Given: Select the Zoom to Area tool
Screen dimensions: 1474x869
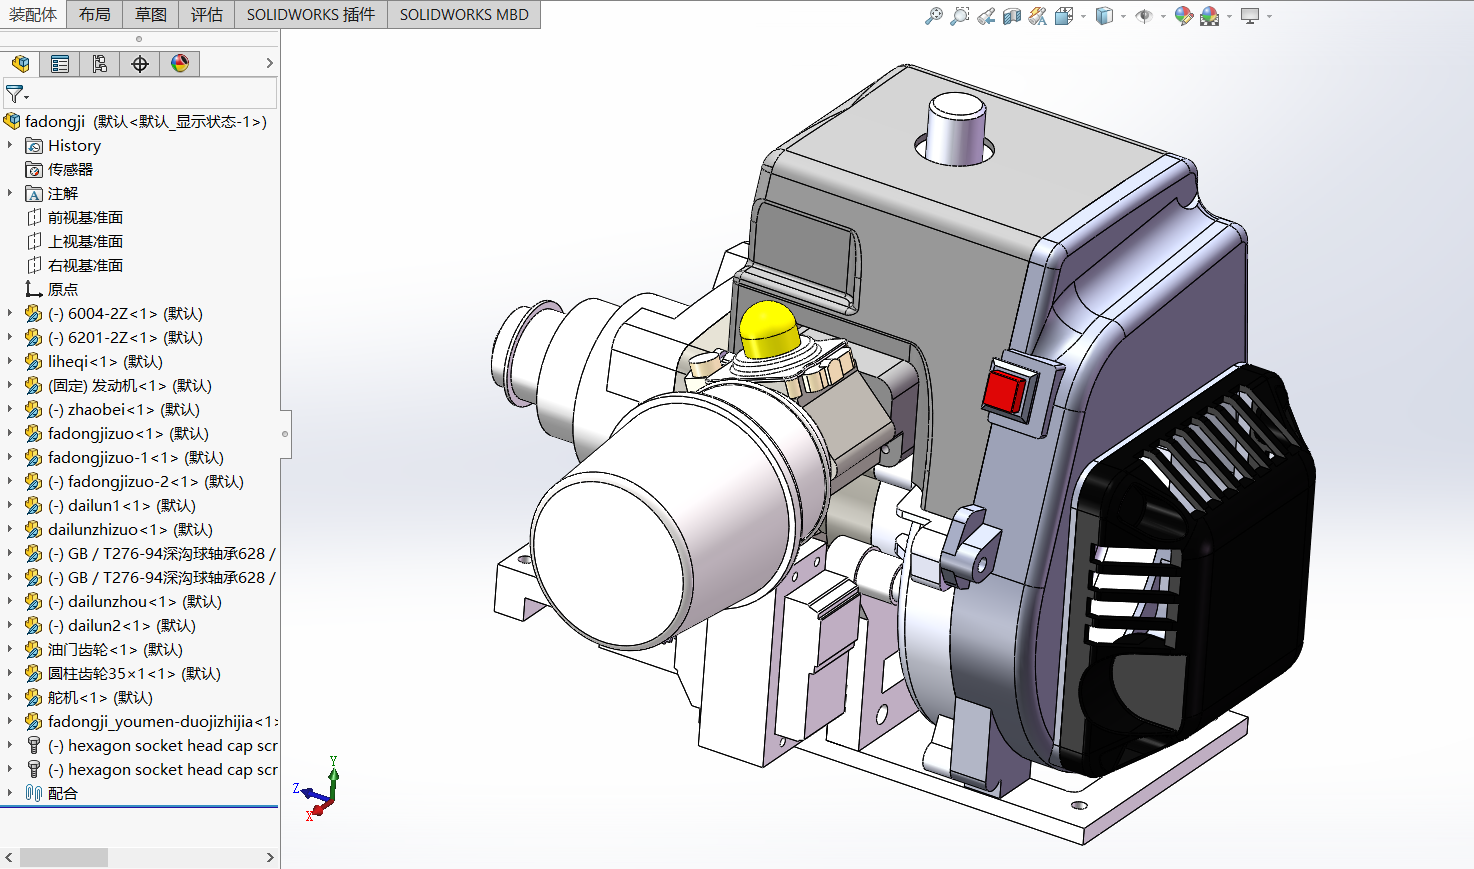Looking at the screenshot, I should pos(959,16).
